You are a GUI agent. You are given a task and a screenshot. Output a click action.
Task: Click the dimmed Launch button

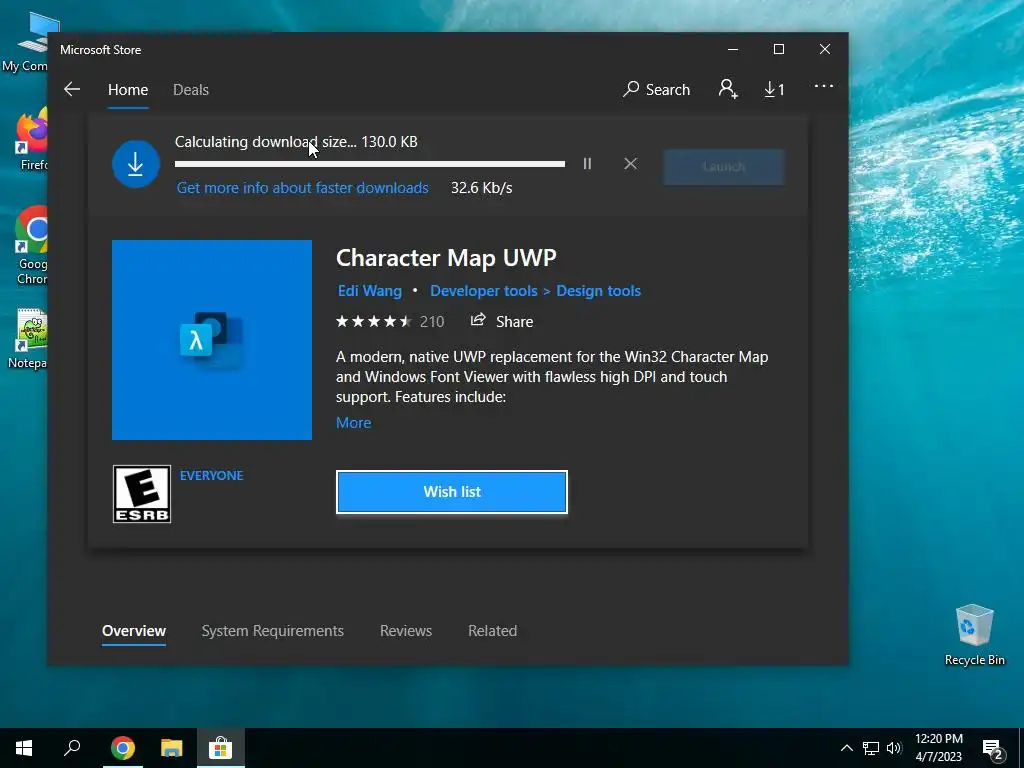pos(724,167)
